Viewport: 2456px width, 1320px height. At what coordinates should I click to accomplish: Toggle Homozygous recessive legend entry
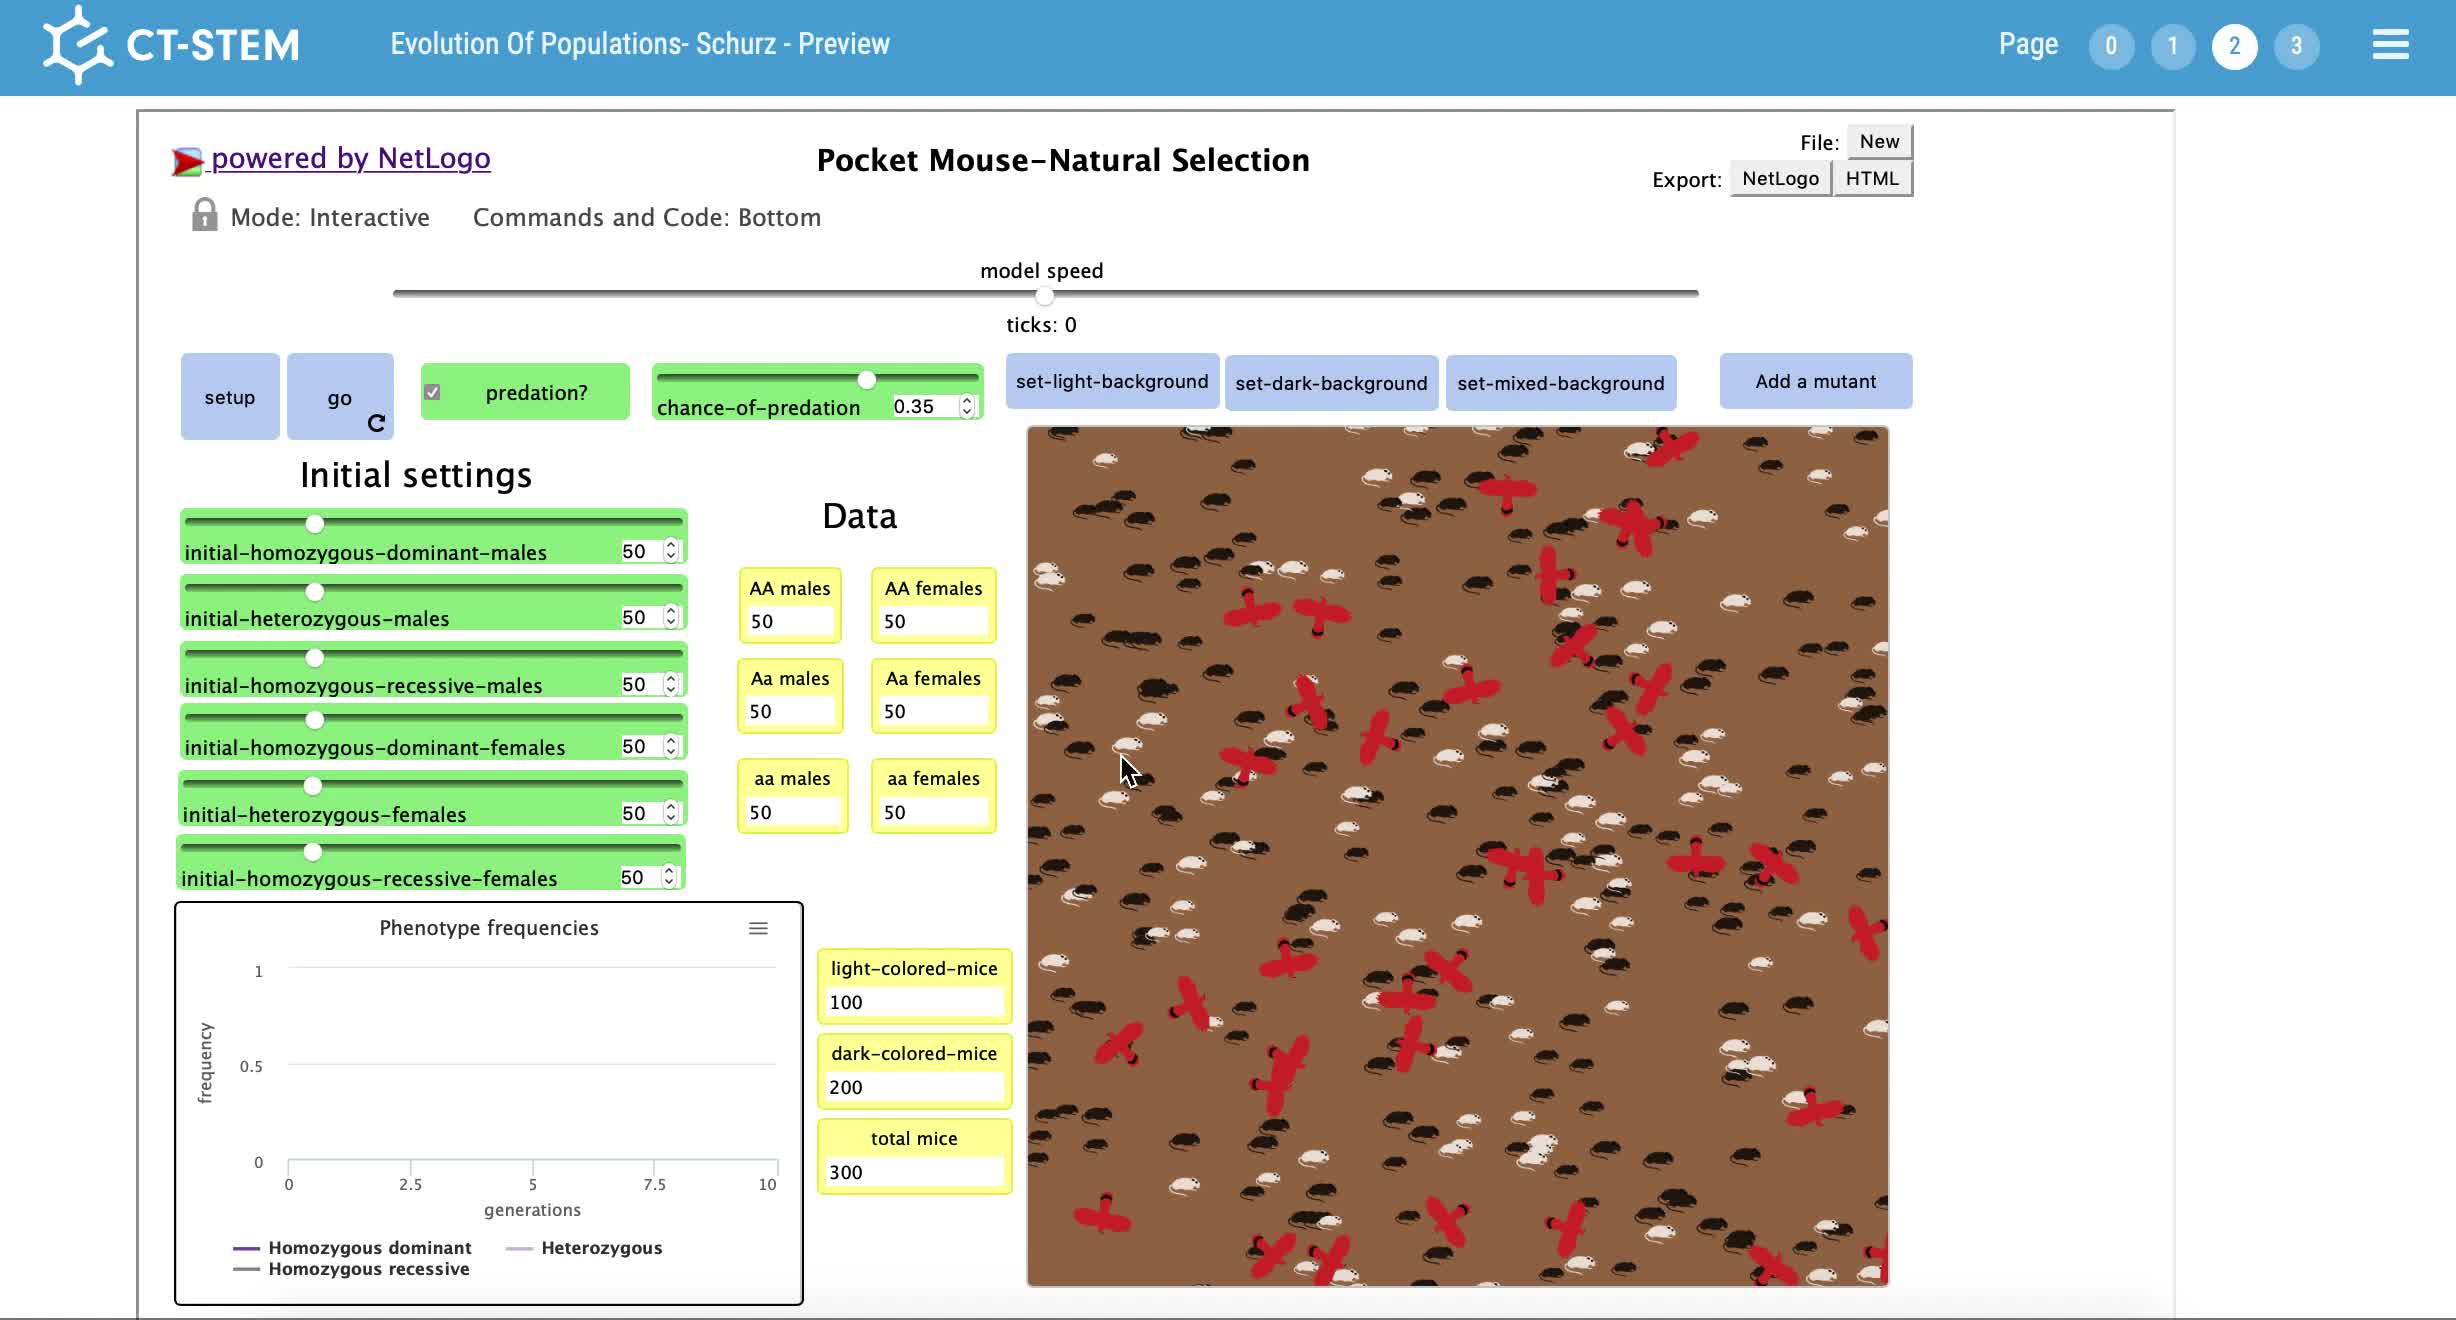[x=351, y=1269]
